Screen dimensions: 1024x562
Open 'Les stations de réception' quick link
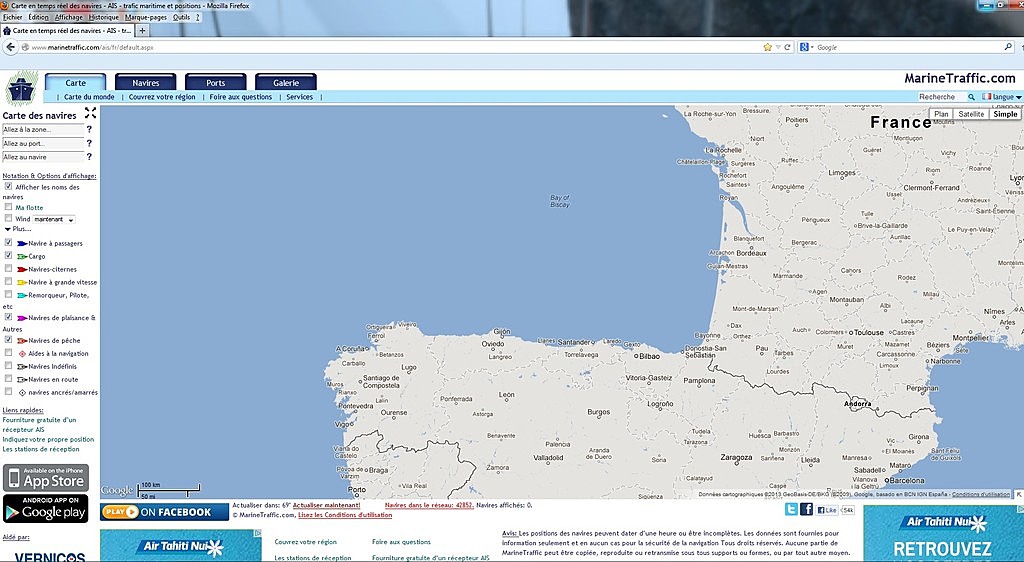(x=41, y=449)
